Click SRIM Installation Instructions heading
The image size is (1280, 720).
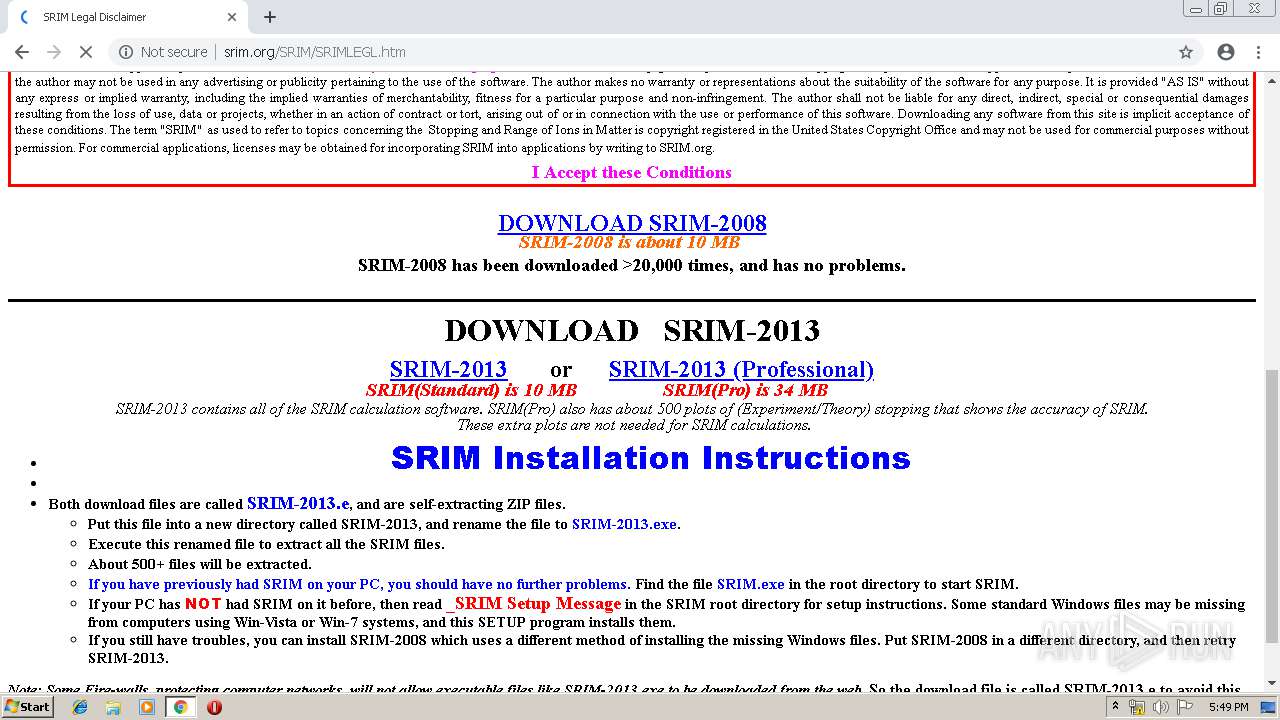point(650,458)
